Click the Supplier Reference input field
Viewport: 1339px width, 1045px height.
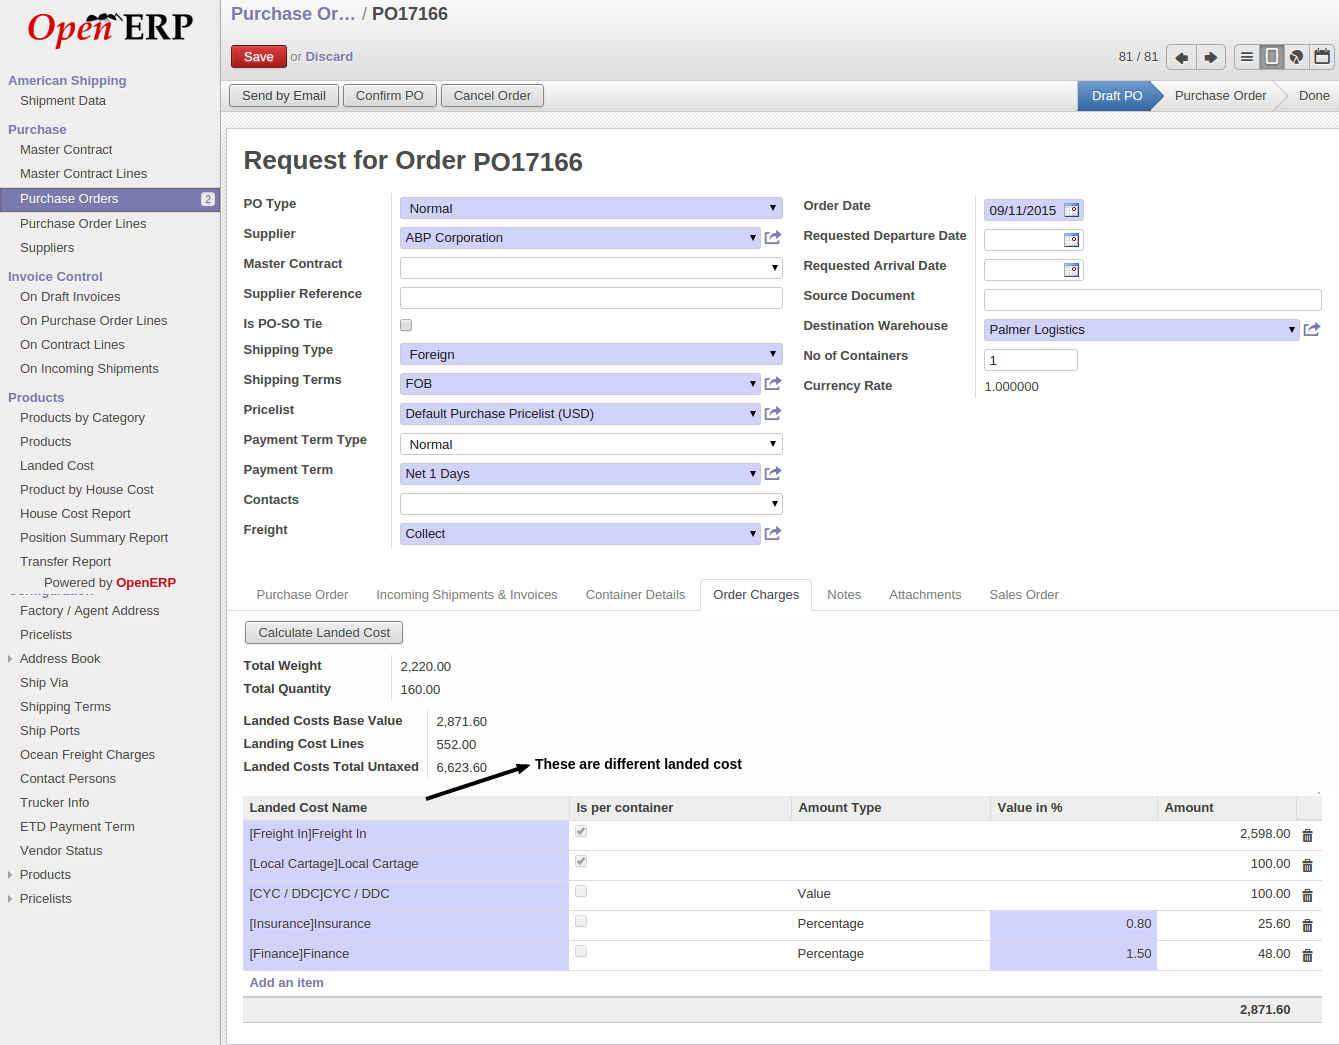pyautogui.click(x=591, y=298)
